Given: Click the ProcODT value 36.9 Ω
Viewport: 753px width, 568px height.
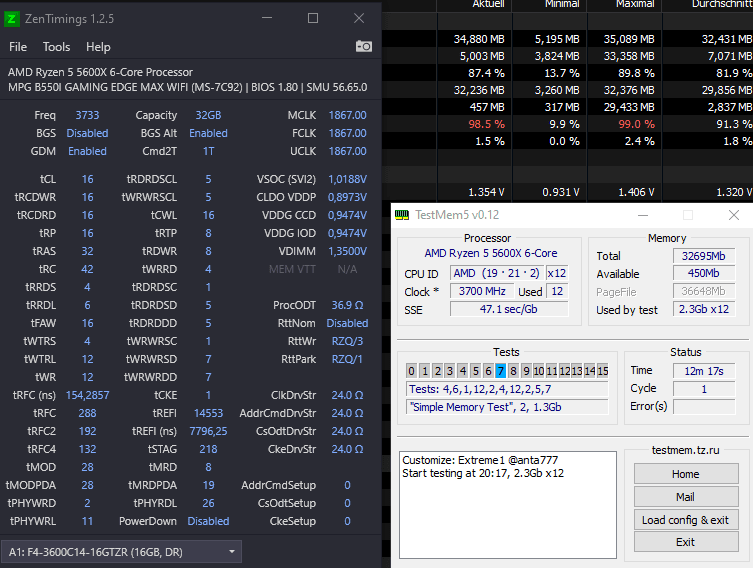Looking at the screenshot, I should (x=347, y=305).
